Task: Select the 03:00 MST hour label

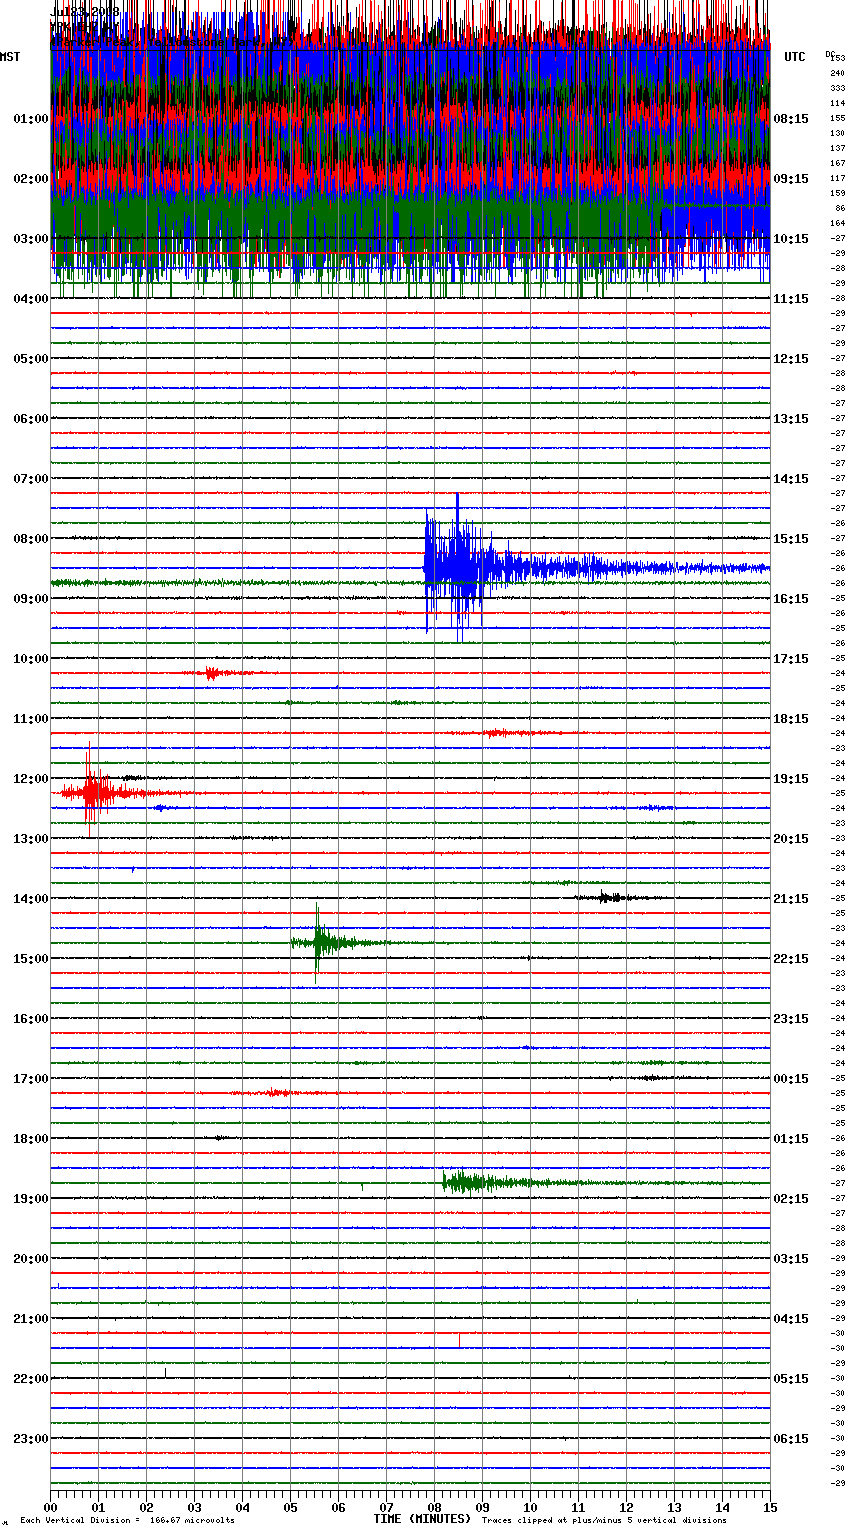Action: pos(31,239)
